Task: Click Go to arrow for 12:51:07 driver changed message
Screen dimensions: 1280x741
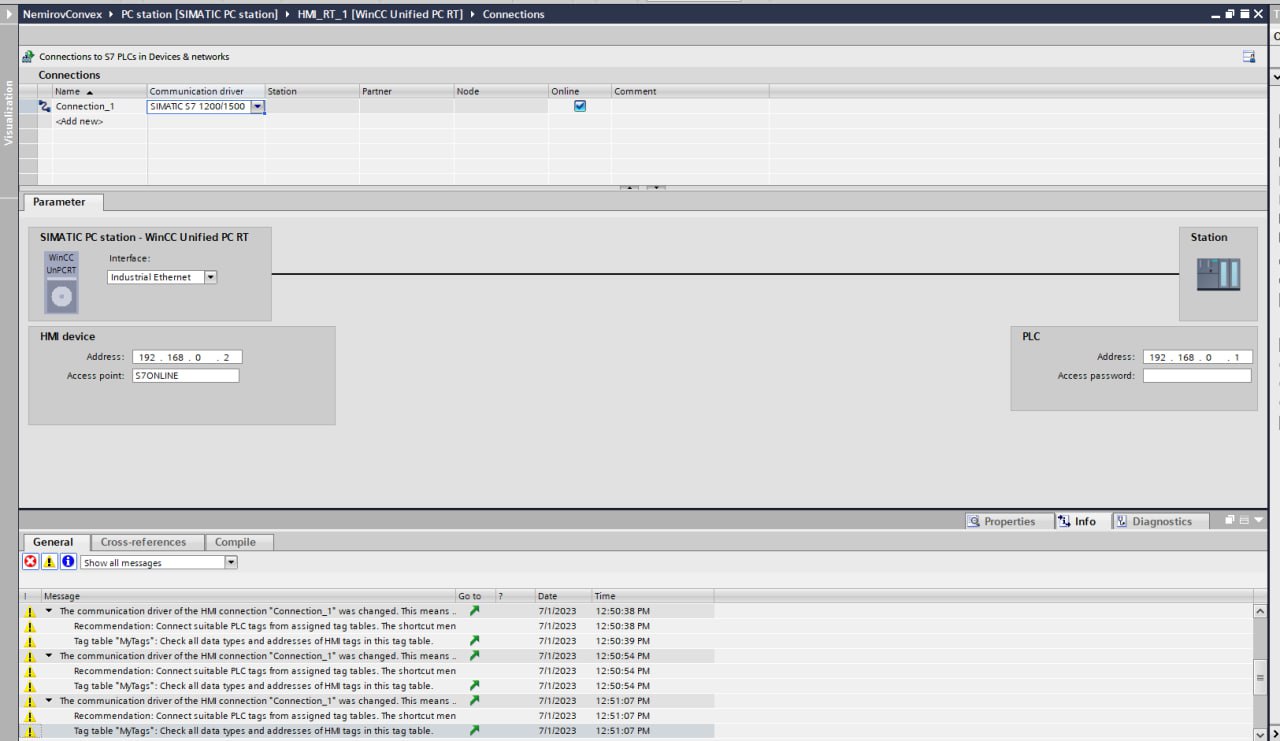Action: click(474, 701)
